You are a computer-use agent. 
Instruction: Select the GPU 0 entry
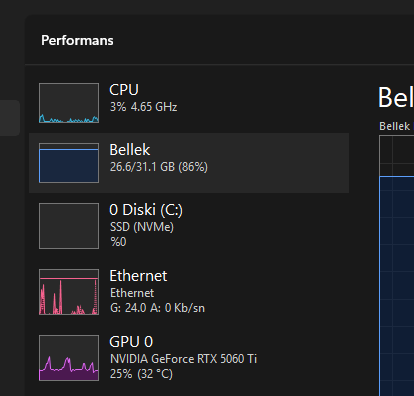pos(189,358)
